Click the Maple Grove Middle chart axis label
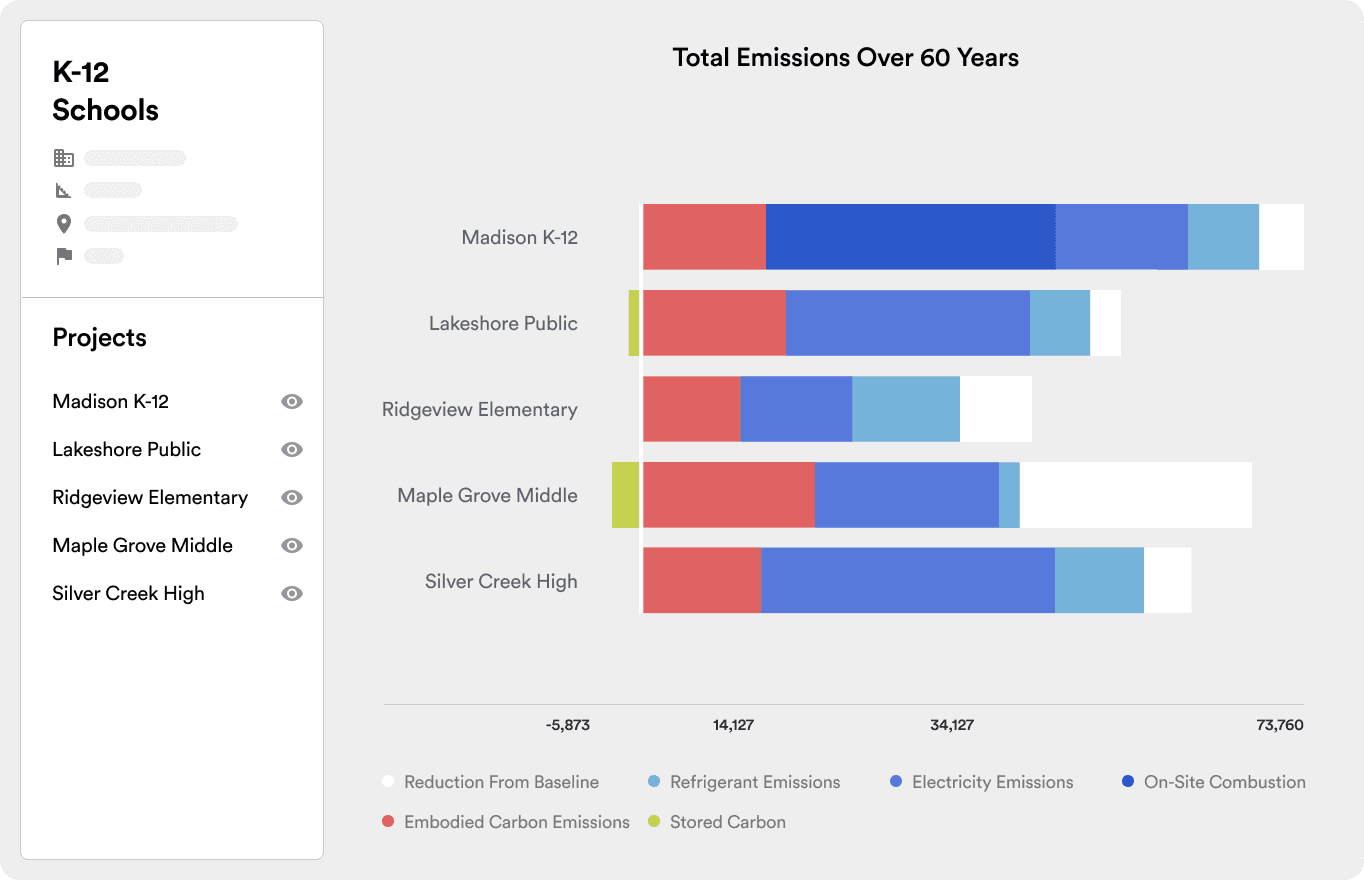This screenshot has width=1364, height=880. [487, 495]
